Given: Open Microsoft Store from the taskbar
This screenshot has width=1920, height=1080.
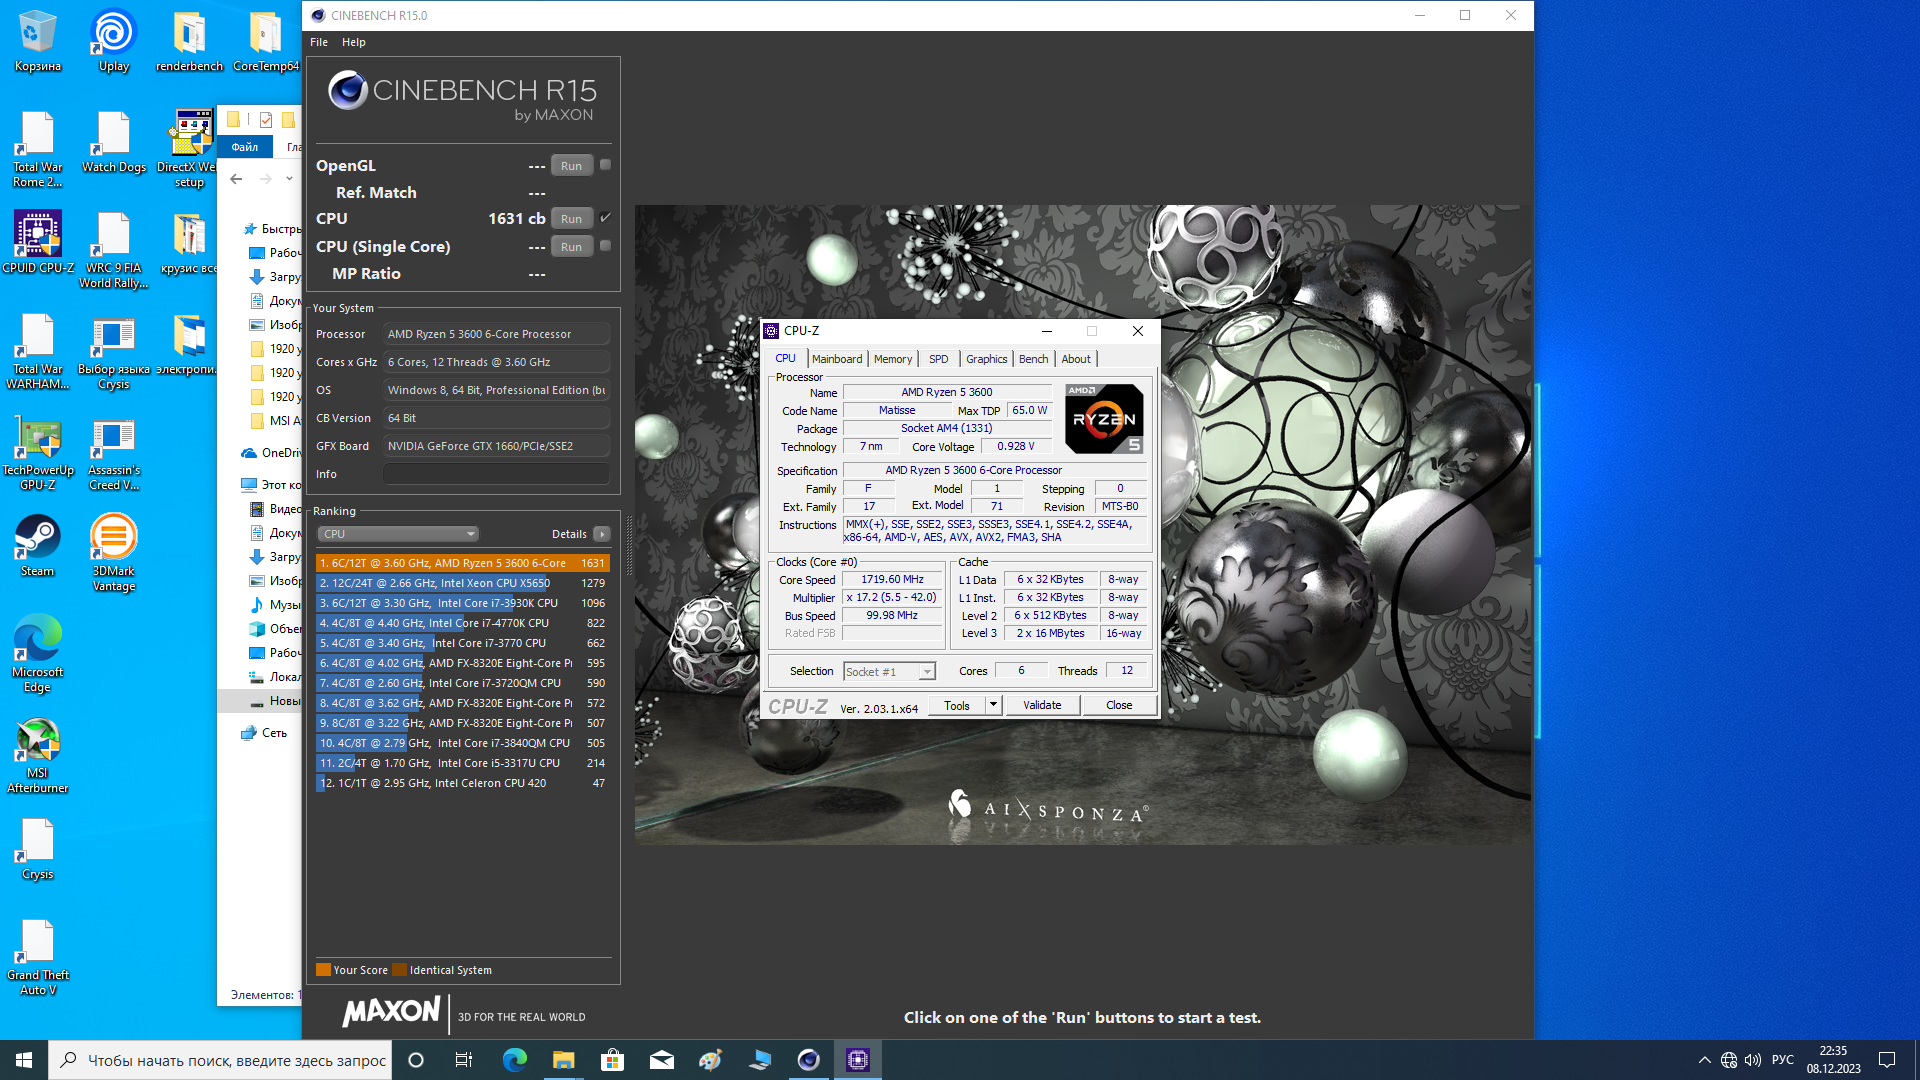Looking at the screenshot, I should [x=612, y=1060].
